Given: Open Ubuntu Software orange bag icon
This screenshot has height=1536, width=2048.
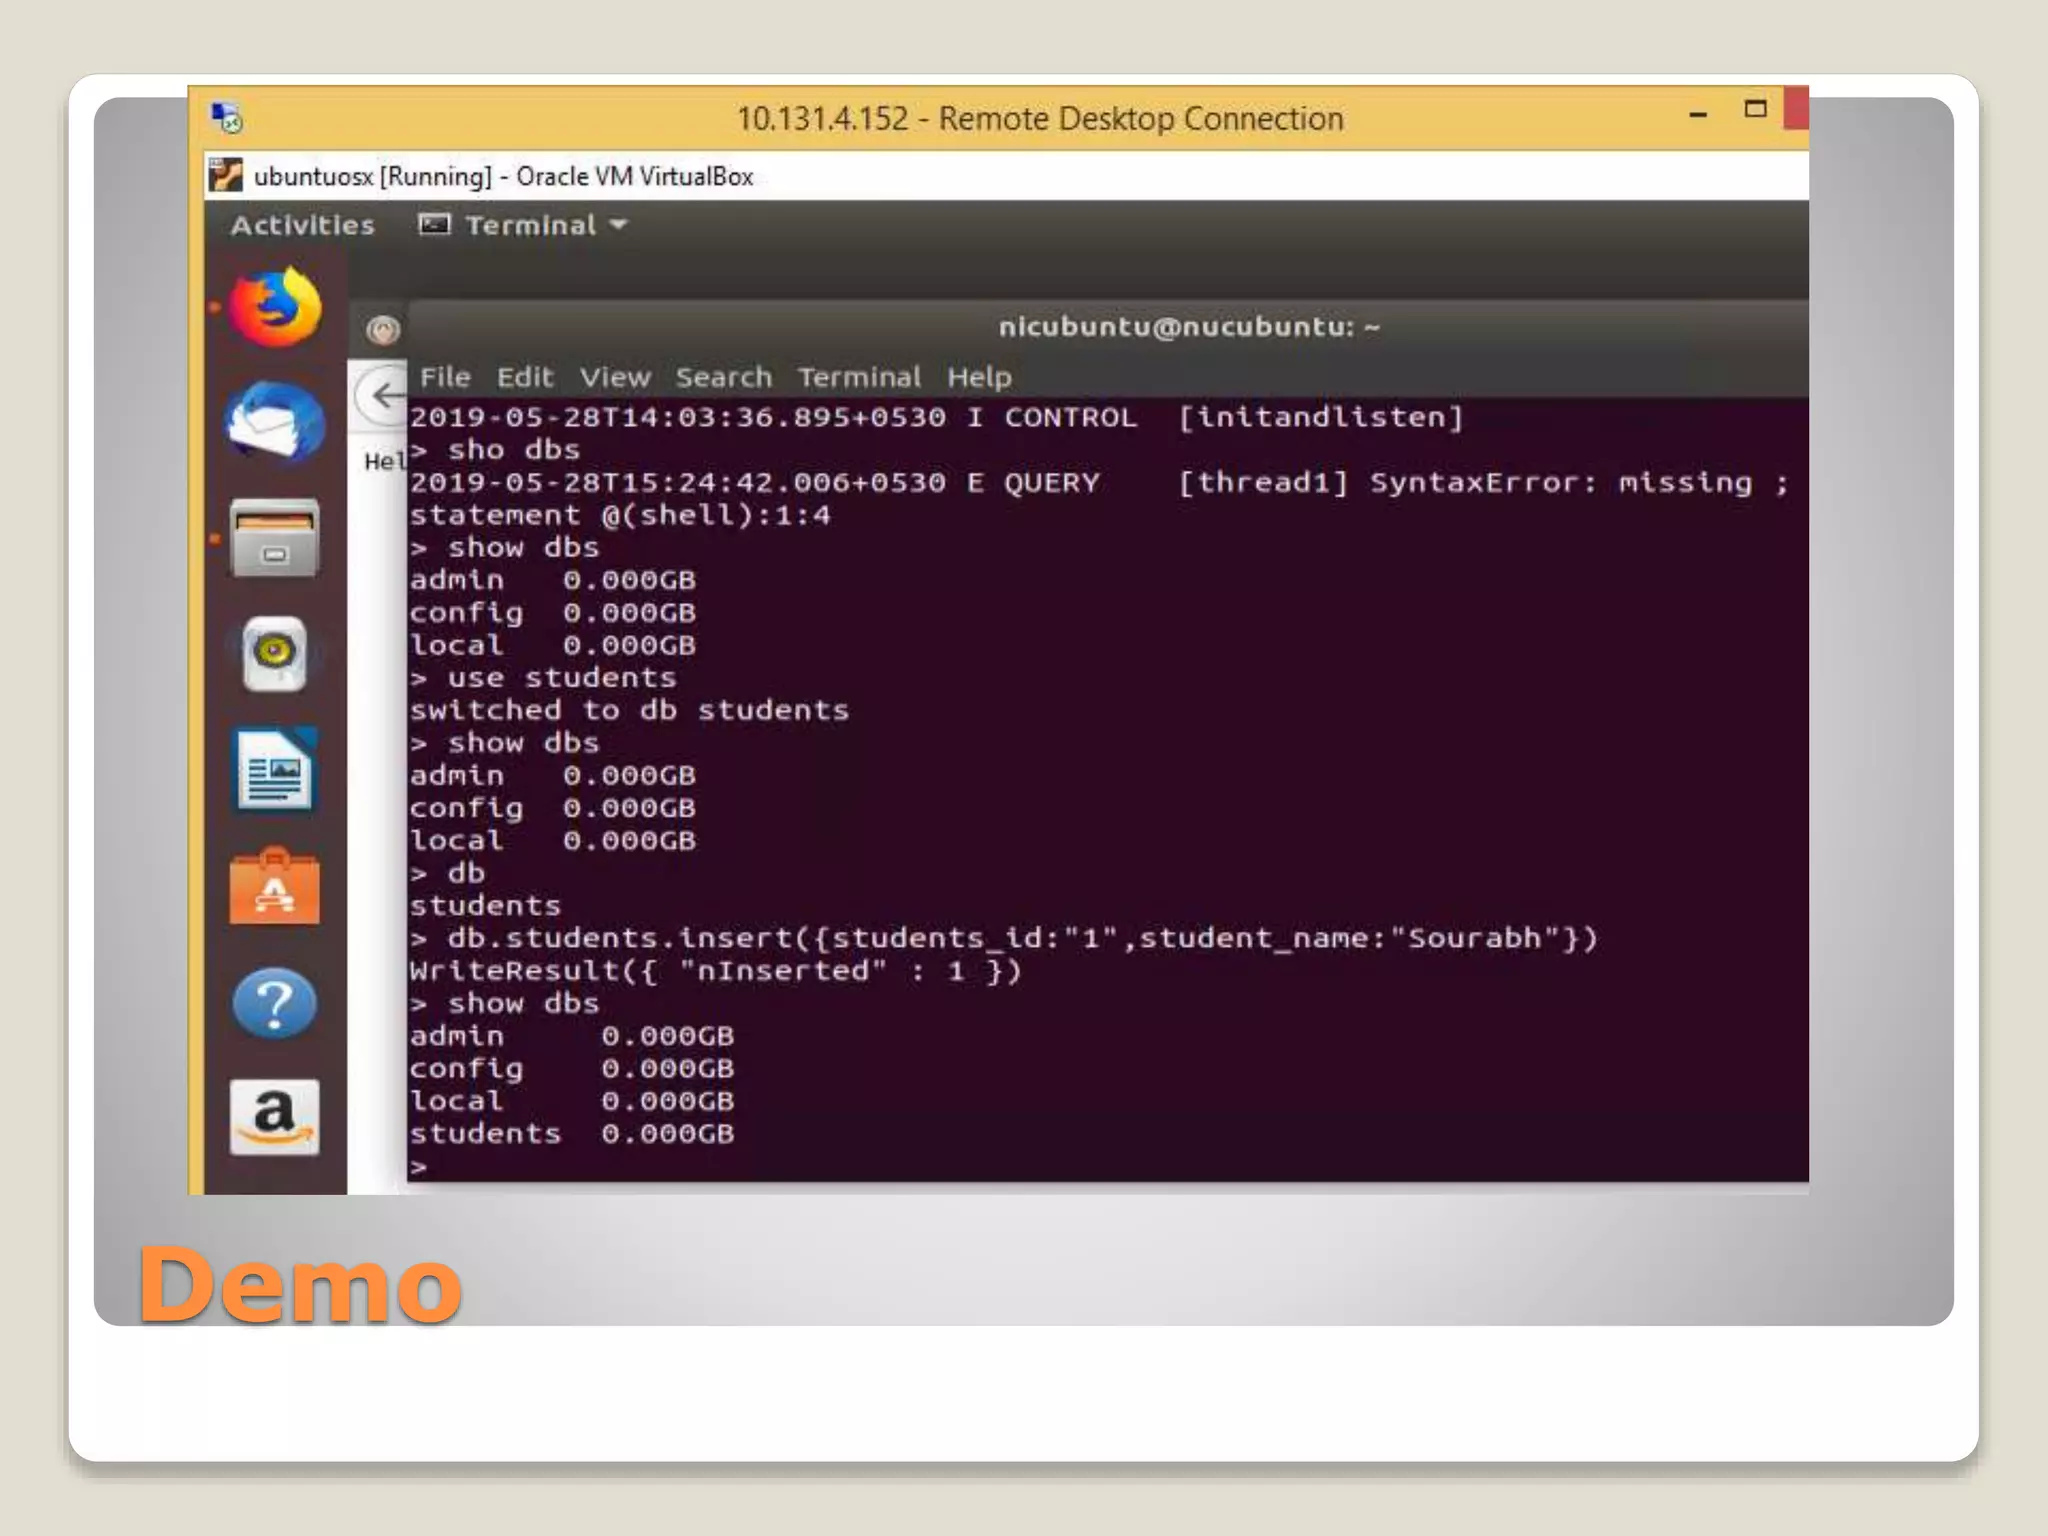Looking at the screenshot, I should click(x=275, y=888).
